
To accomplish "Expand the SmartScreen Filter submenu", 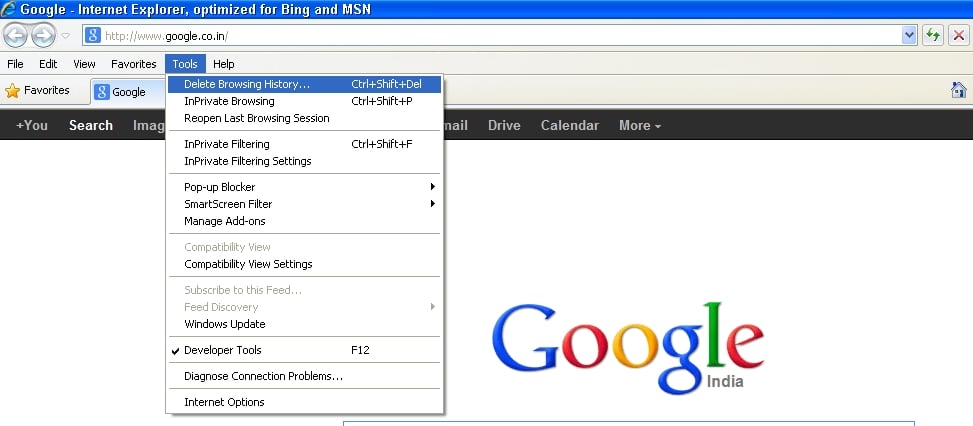I will pos(304,204).
